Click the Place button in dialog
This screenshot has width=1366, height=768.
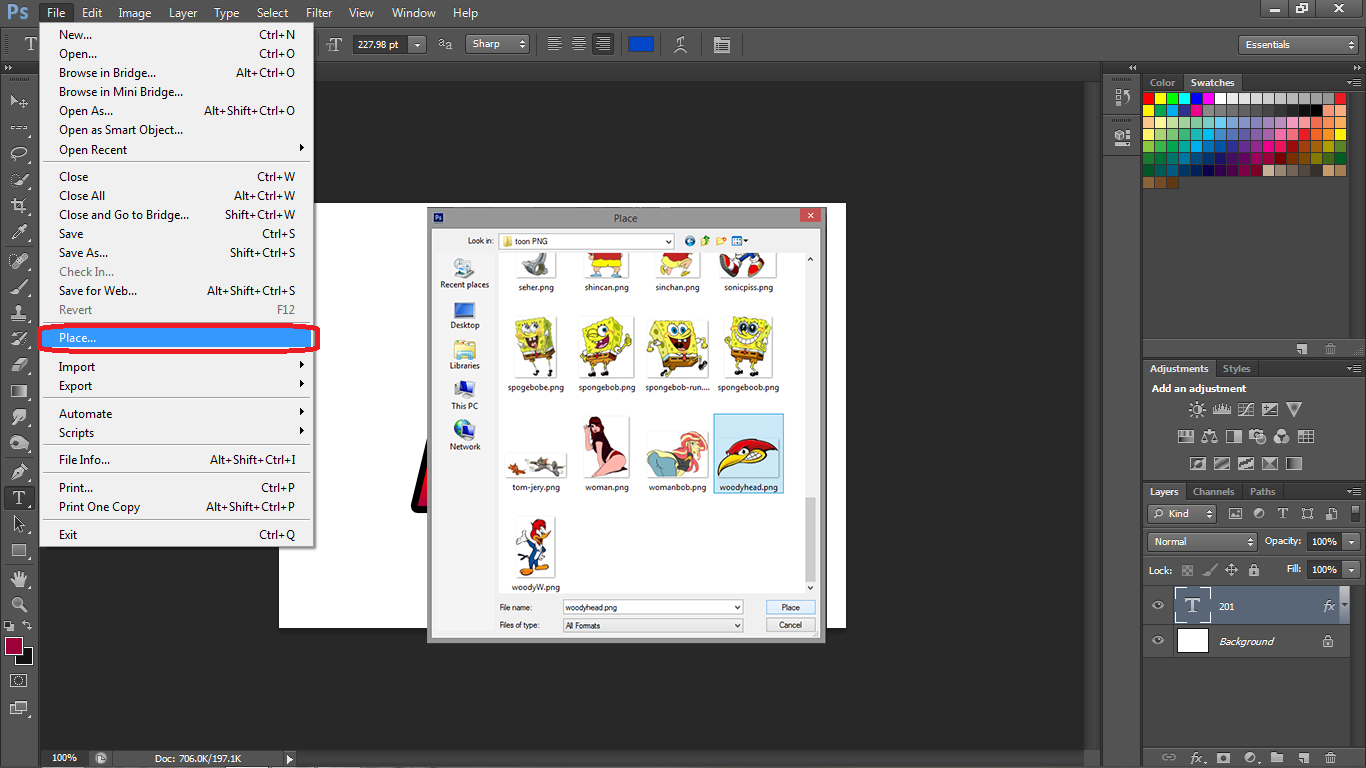pyautogui.click(x=791, y=607)
